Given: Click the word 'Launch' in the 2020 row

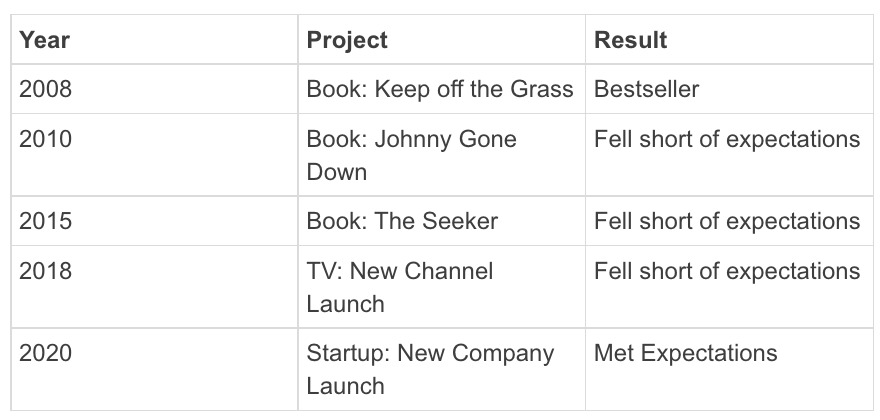Looking at the screenshot, I should click(x=345, y=385).
